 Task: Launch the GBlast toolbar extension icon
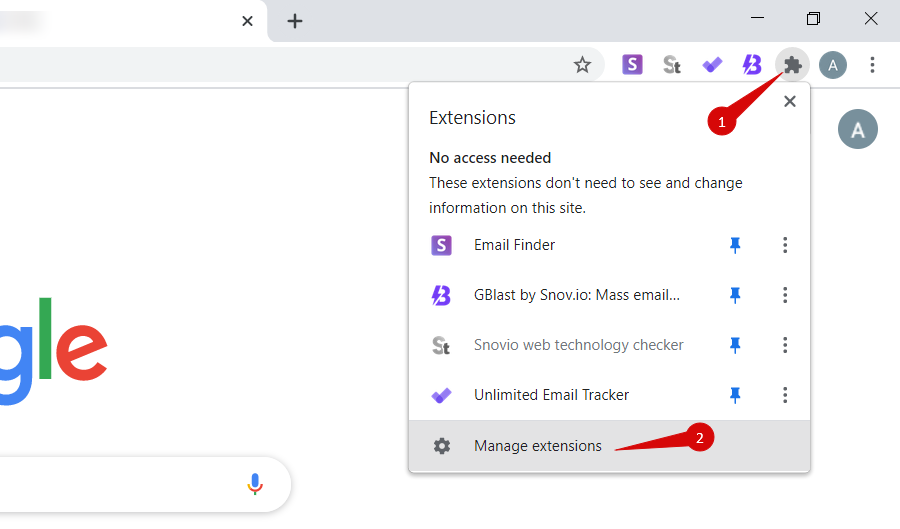(x=752, y=64)
